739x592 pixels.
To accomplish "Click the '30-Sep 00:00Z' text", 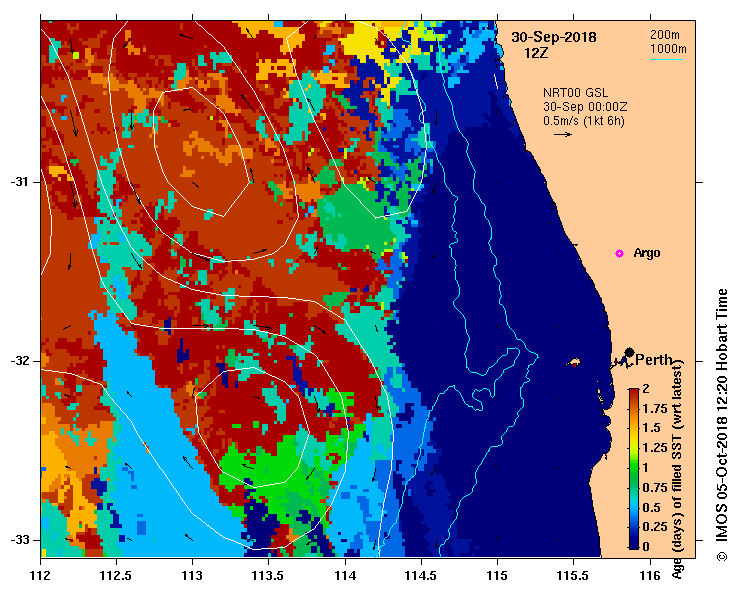I will [585, 107].
